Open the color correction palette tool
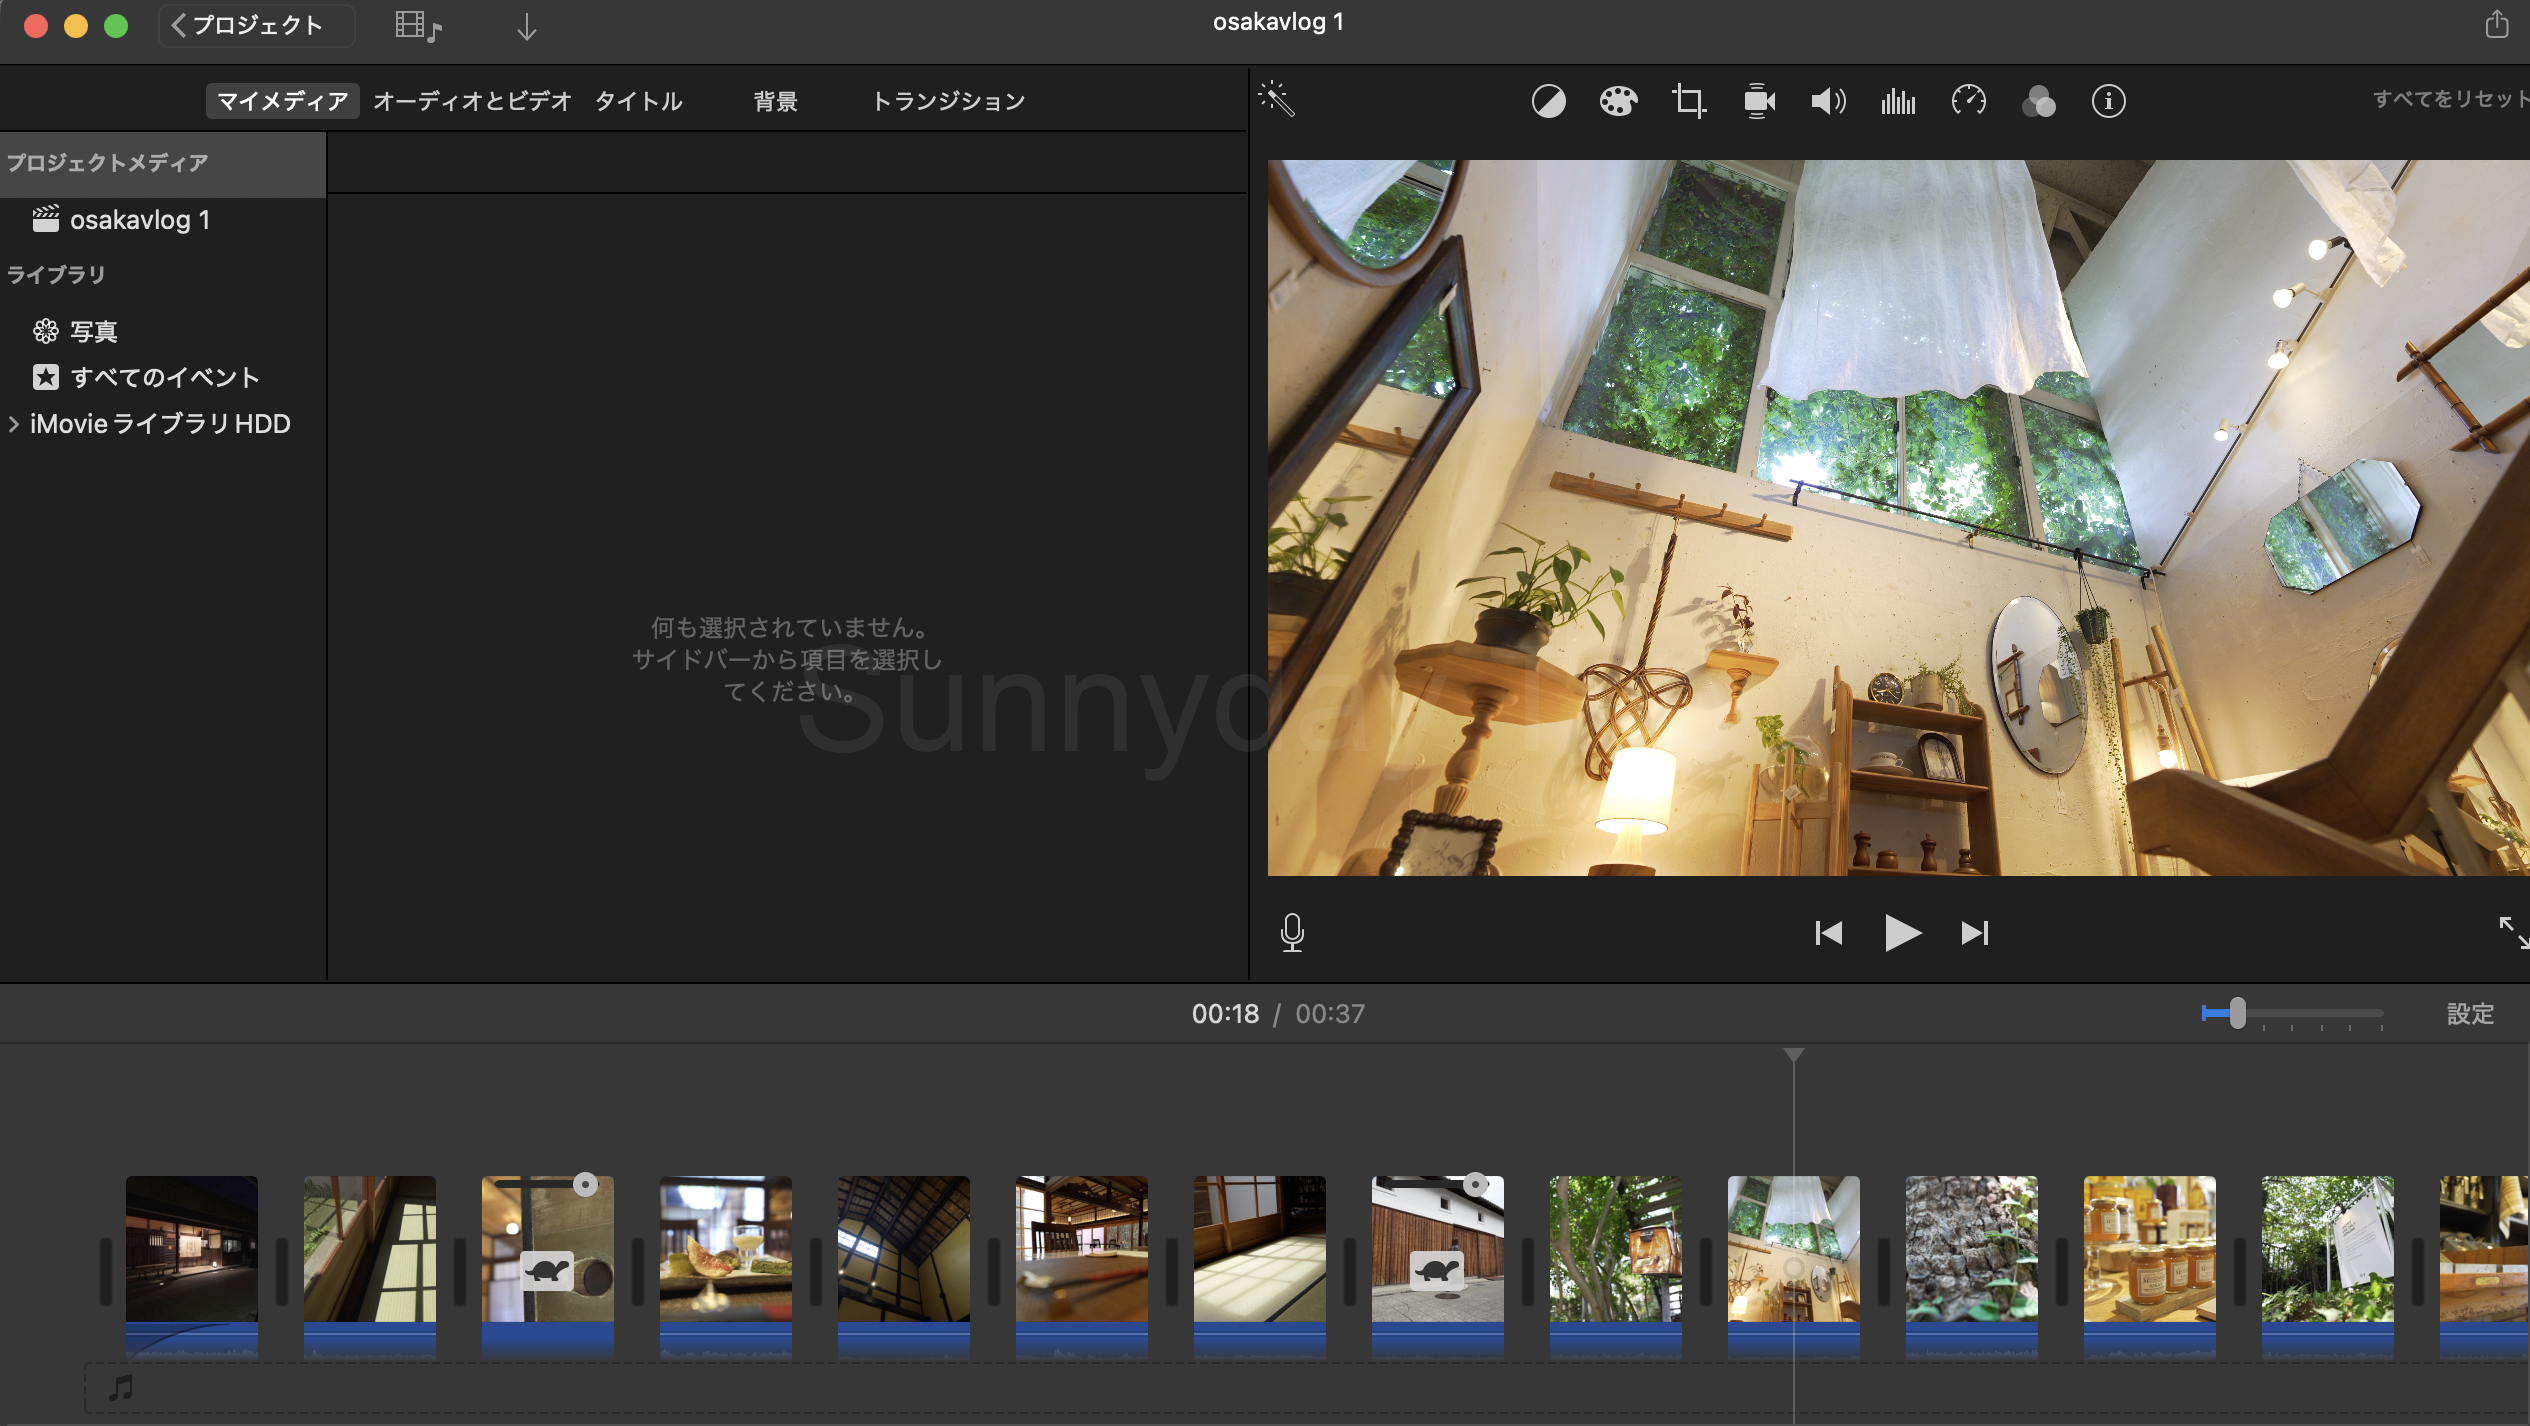 click(1618, 101)
